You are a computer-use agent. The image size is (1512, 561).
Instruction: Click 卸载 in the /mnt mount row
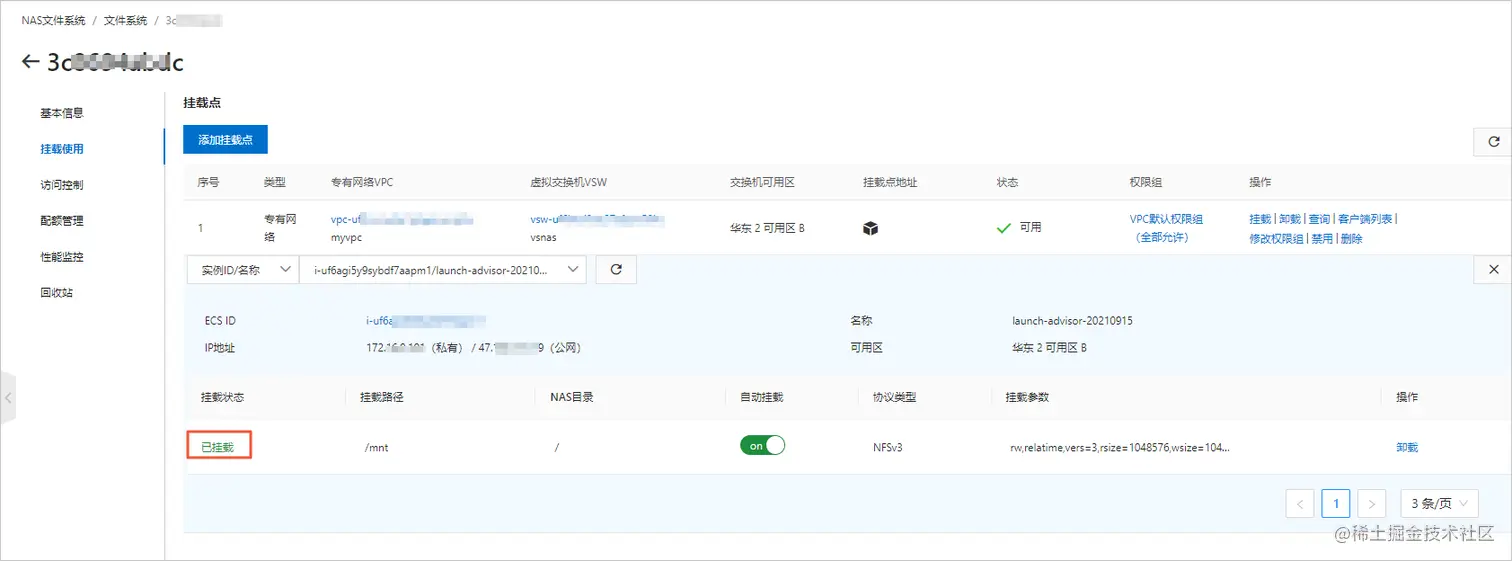coord(1407,447)
